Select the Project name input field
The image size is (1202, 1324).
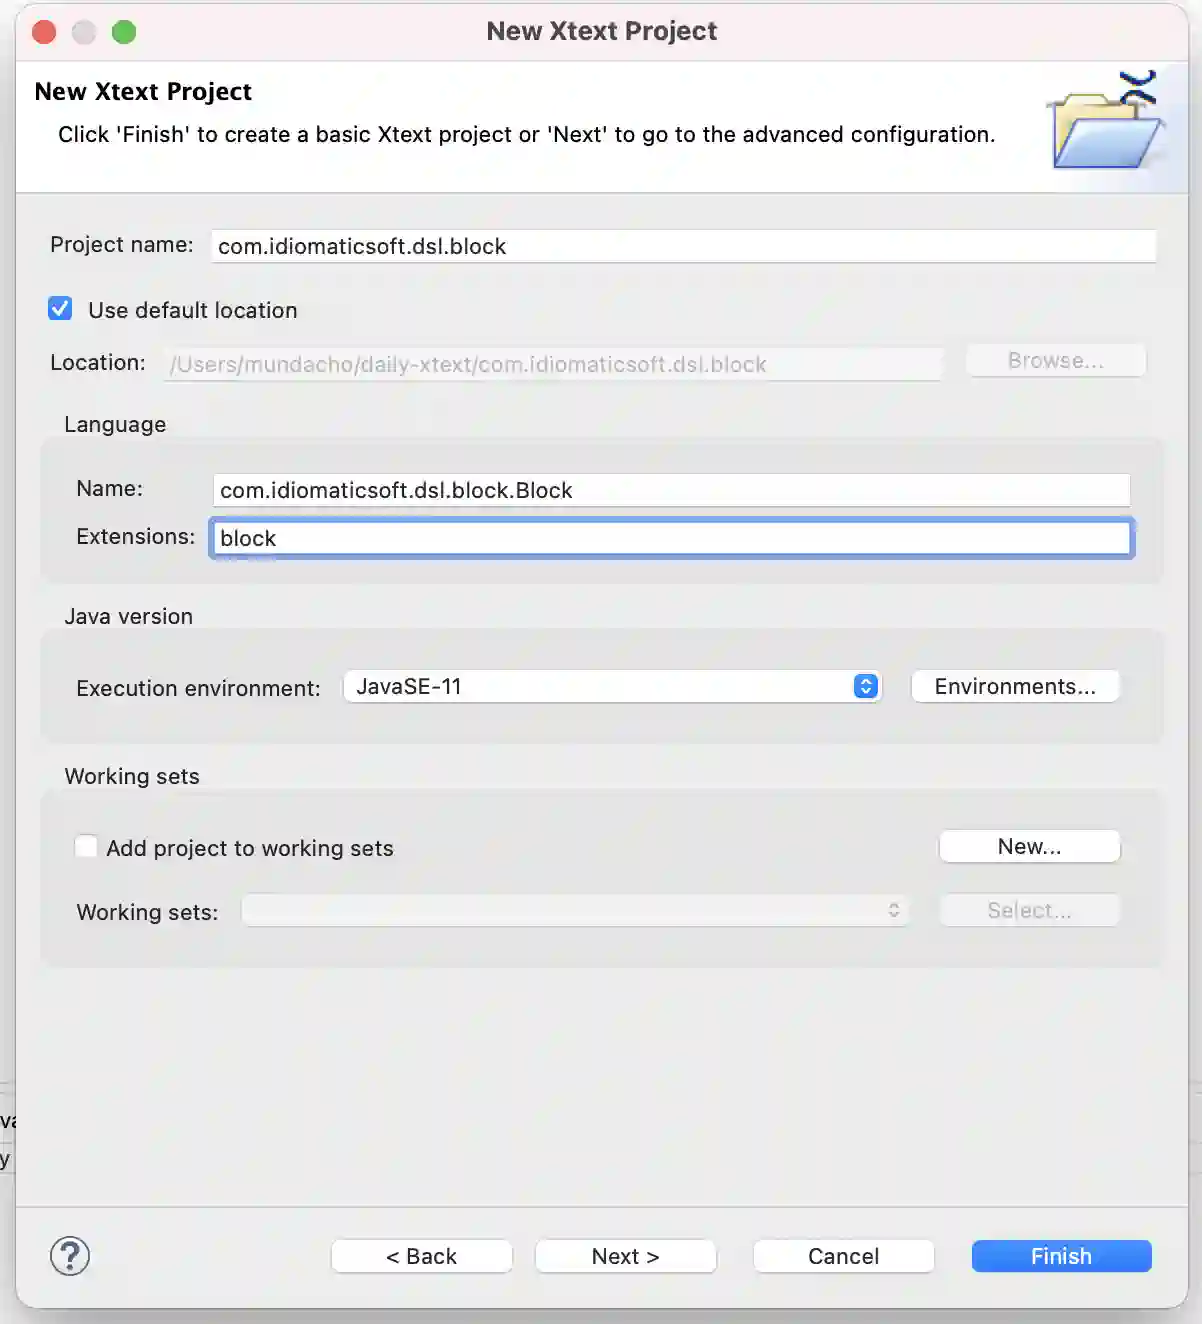[x=683, y=246]
